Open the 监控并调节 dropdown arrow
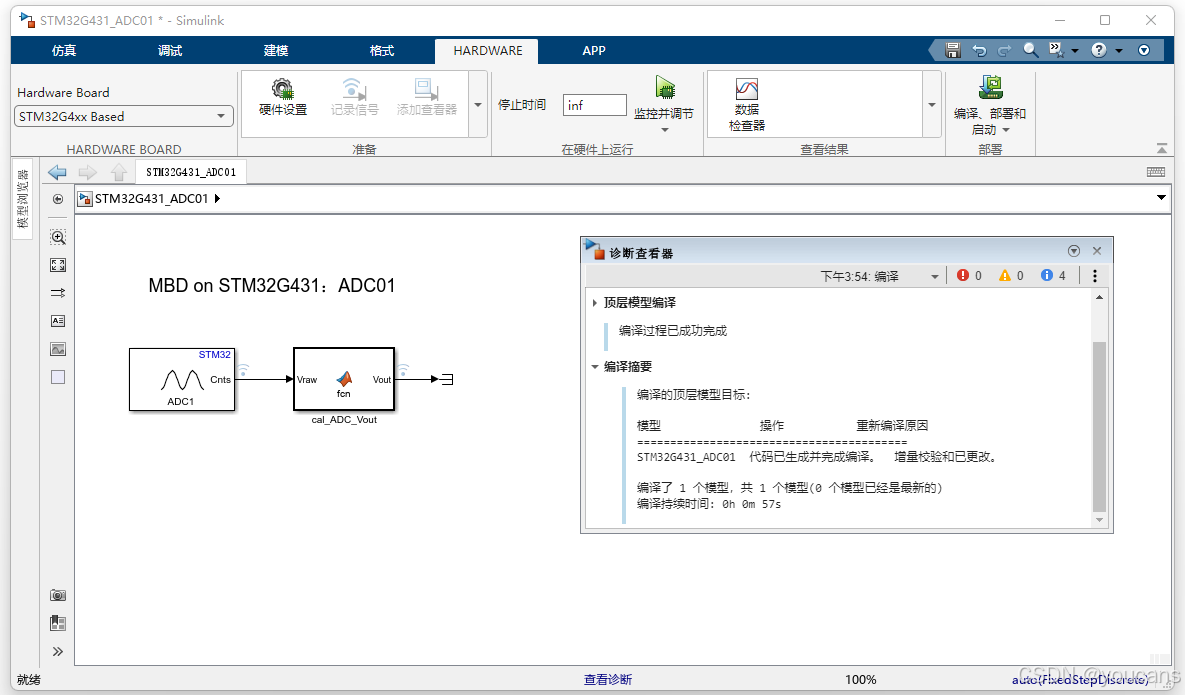Screen dimensions: 1185x695 (665, 130)
